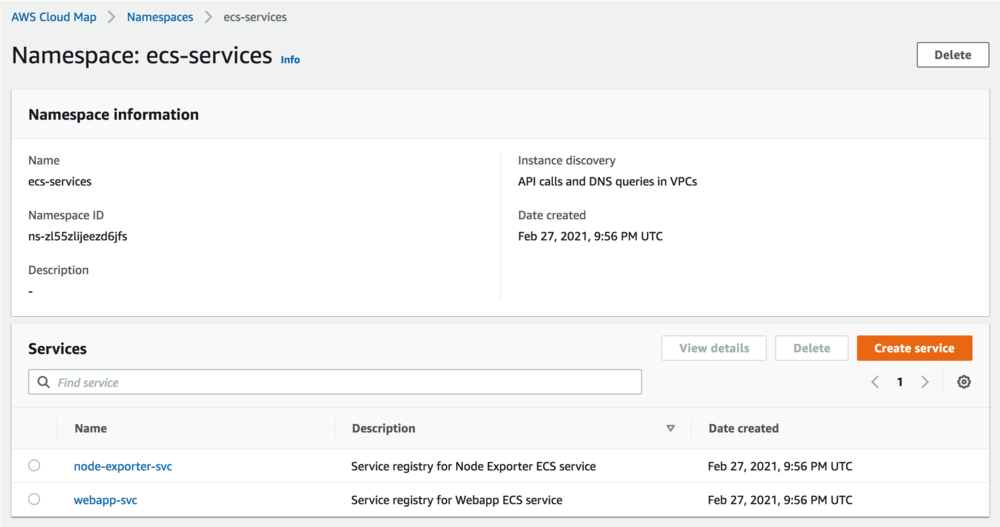Click the View details button
Viewport: 1000px width, 527px height.
pyautogui.click(x=714, y=348)
